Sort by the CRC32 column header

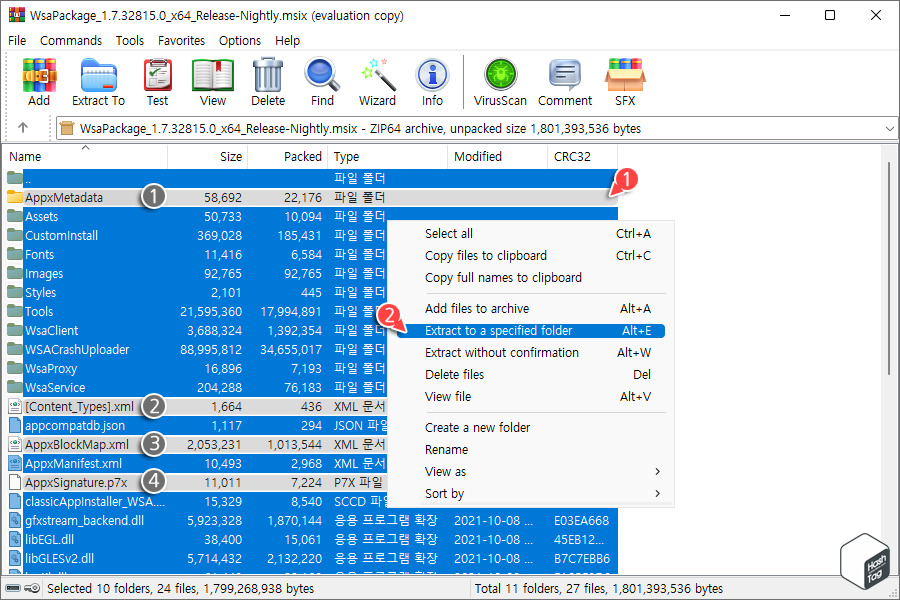coord(583,157)
